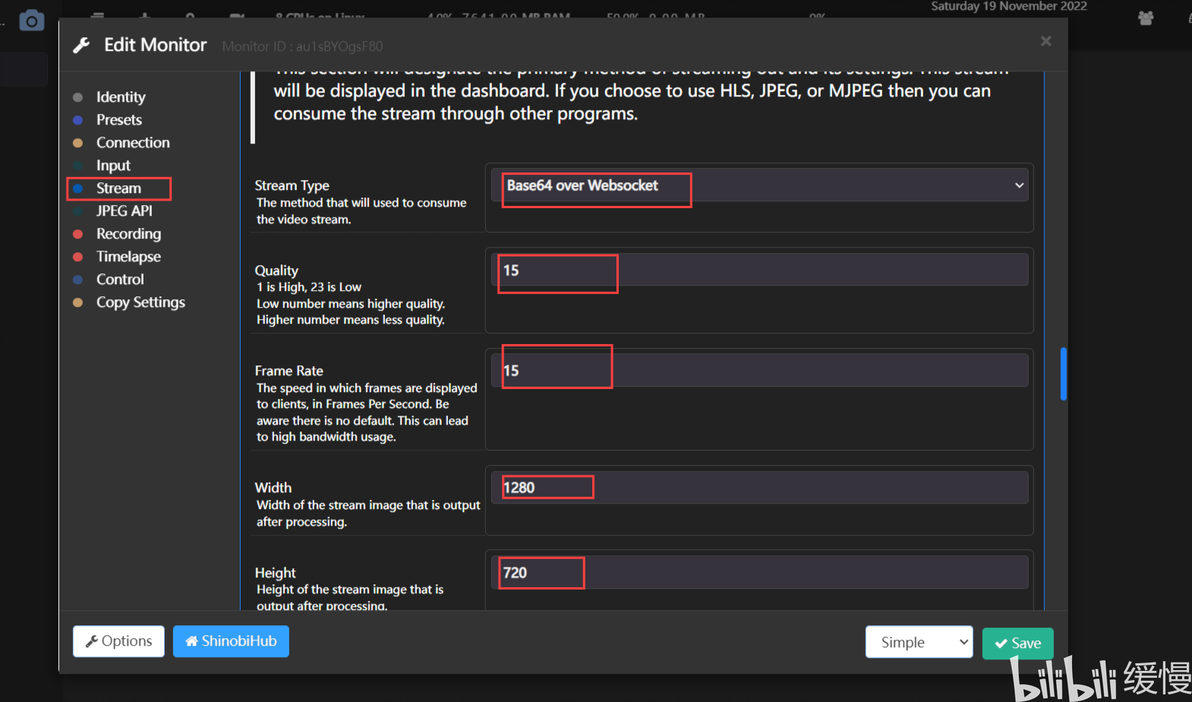1192x702 pixels.
Task: Click the Quality input field
Action: pyautogui.click(x=760, y=271)
